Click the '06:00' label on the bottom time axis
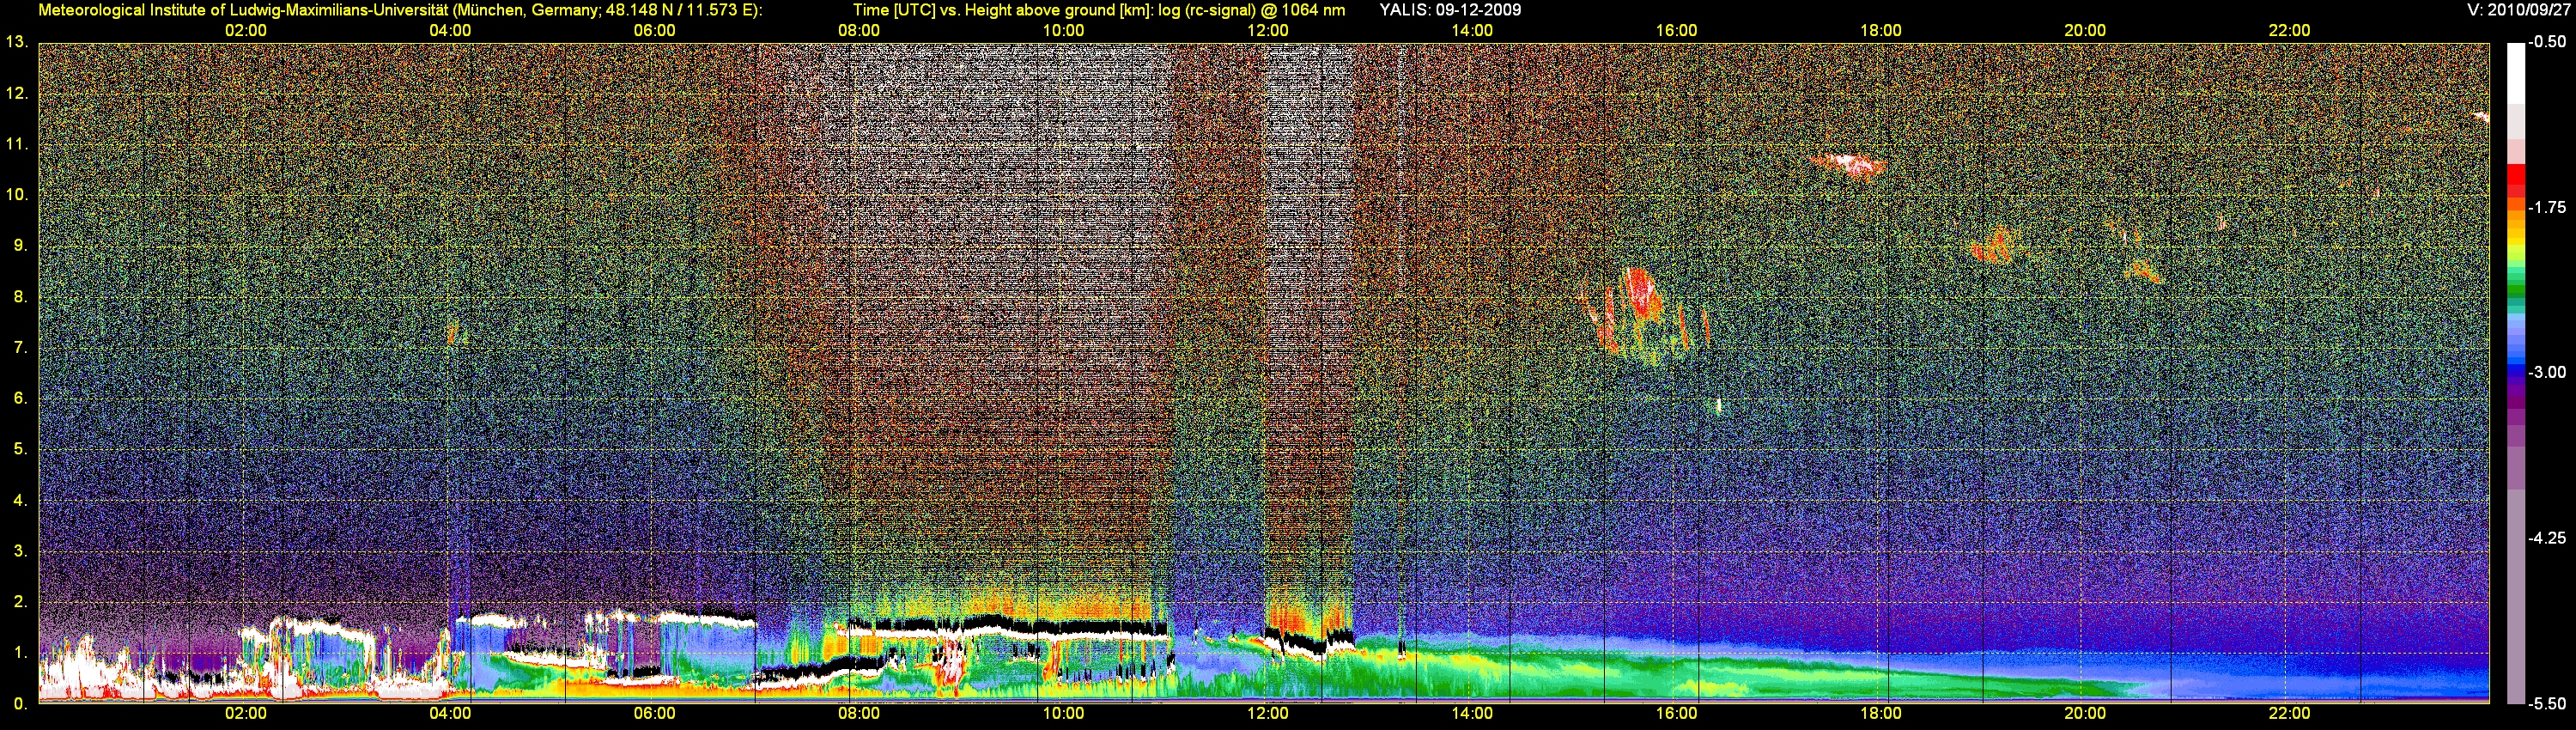2576x730 pixels. [654, 714]
